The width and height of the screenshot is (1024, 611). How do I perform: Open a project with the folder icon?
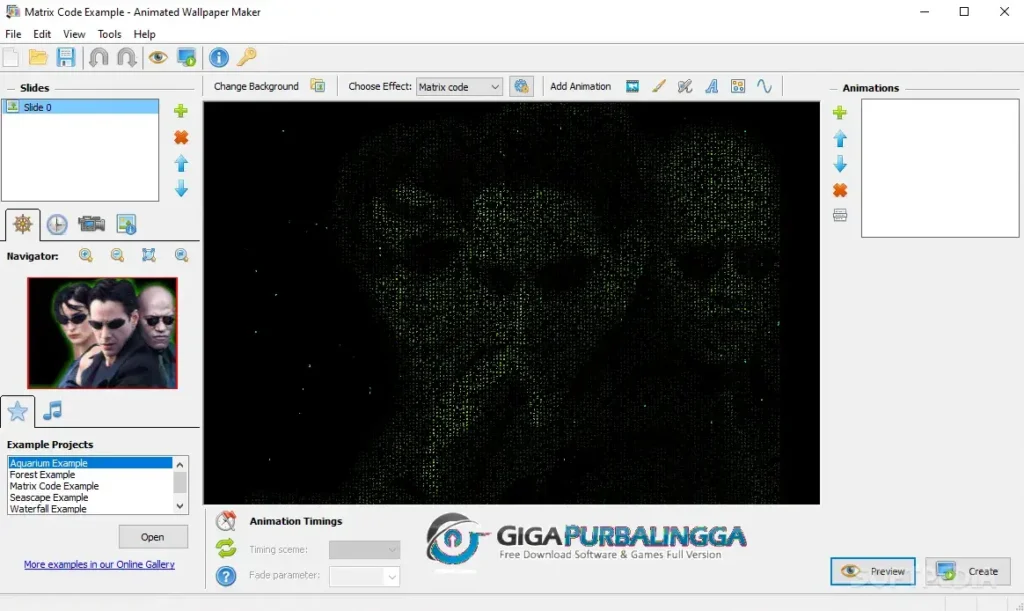(x=39, y=57)
